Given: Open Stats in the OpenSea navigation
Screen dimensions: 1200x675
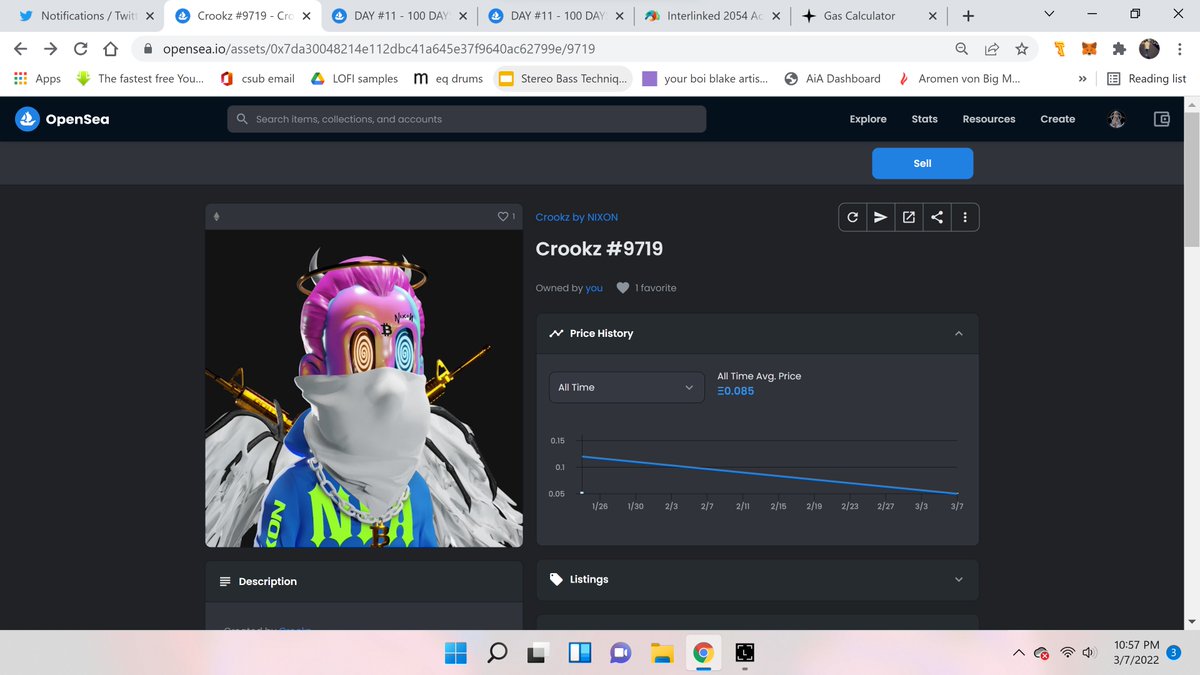Looking at the screenshot, I should (x=925, y=119).
